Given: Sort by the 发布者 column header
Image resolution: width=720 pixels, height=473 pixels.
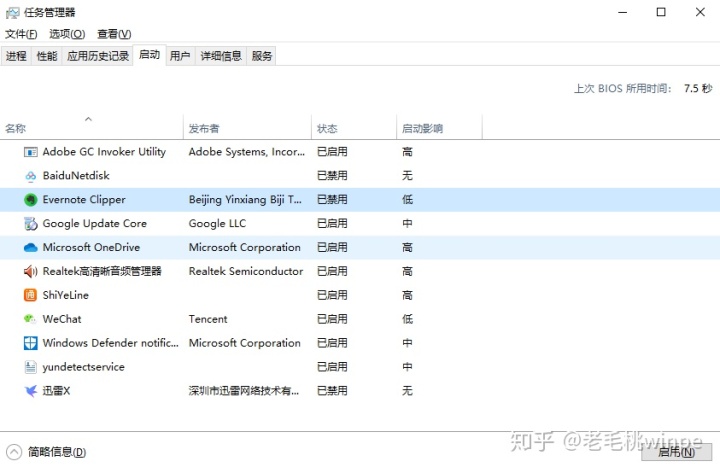Looking at the screenshot, I should coord(247,126).
